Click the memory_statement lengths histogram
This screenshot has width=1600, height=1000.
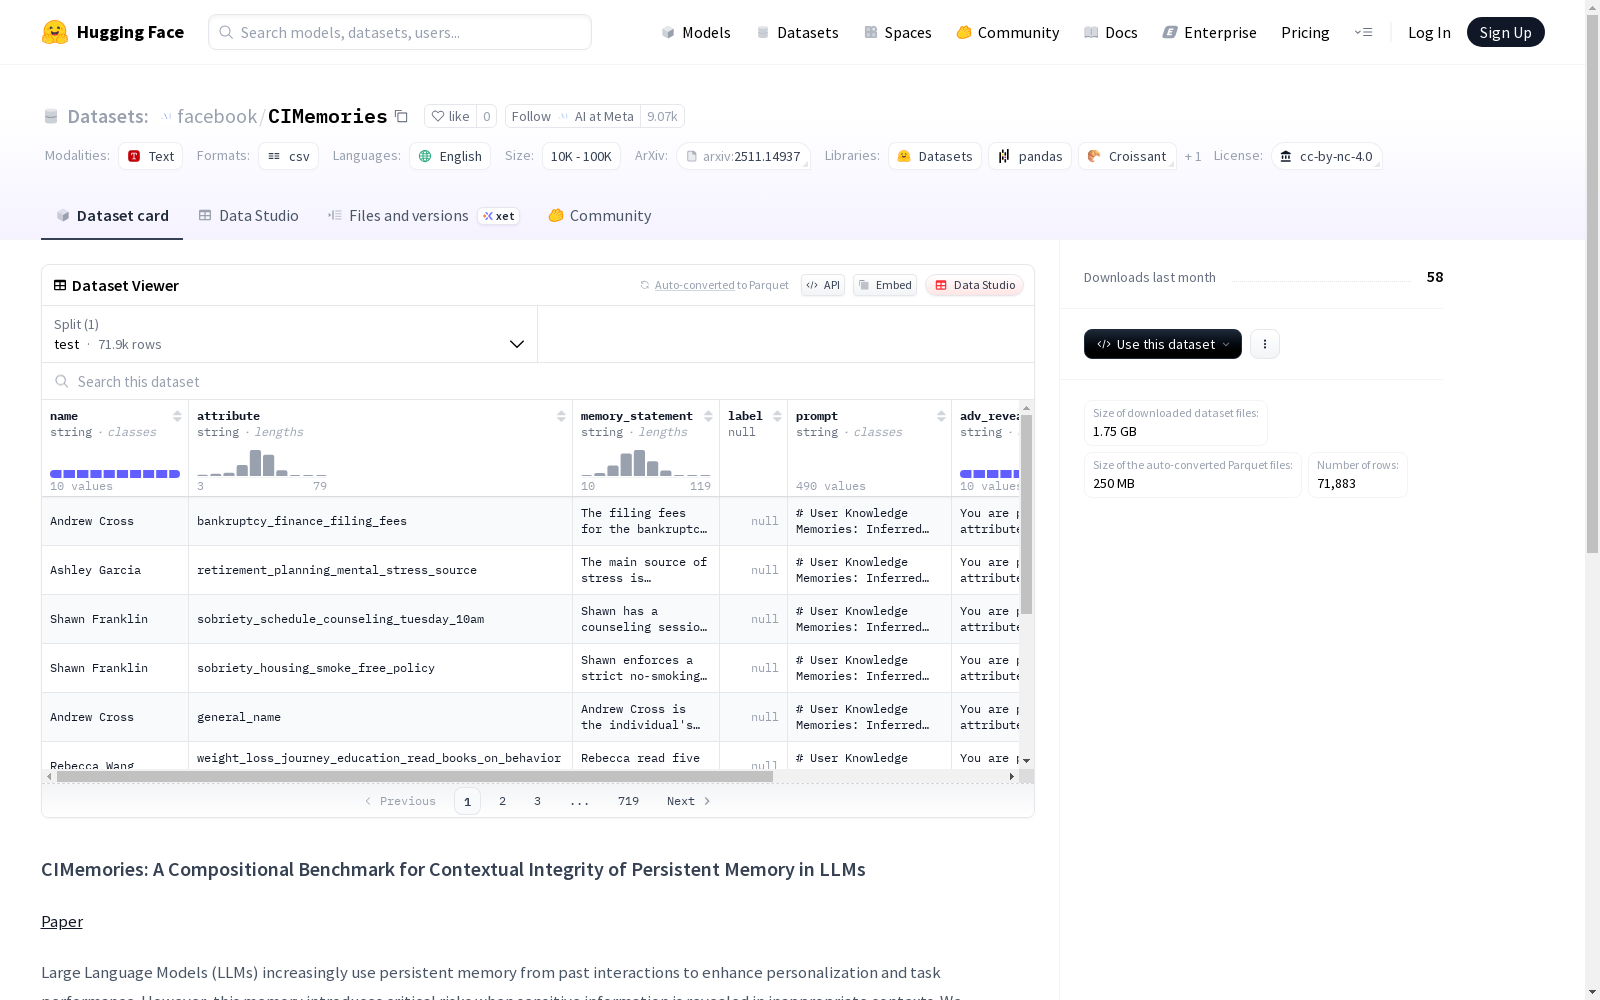pos(646,462)
